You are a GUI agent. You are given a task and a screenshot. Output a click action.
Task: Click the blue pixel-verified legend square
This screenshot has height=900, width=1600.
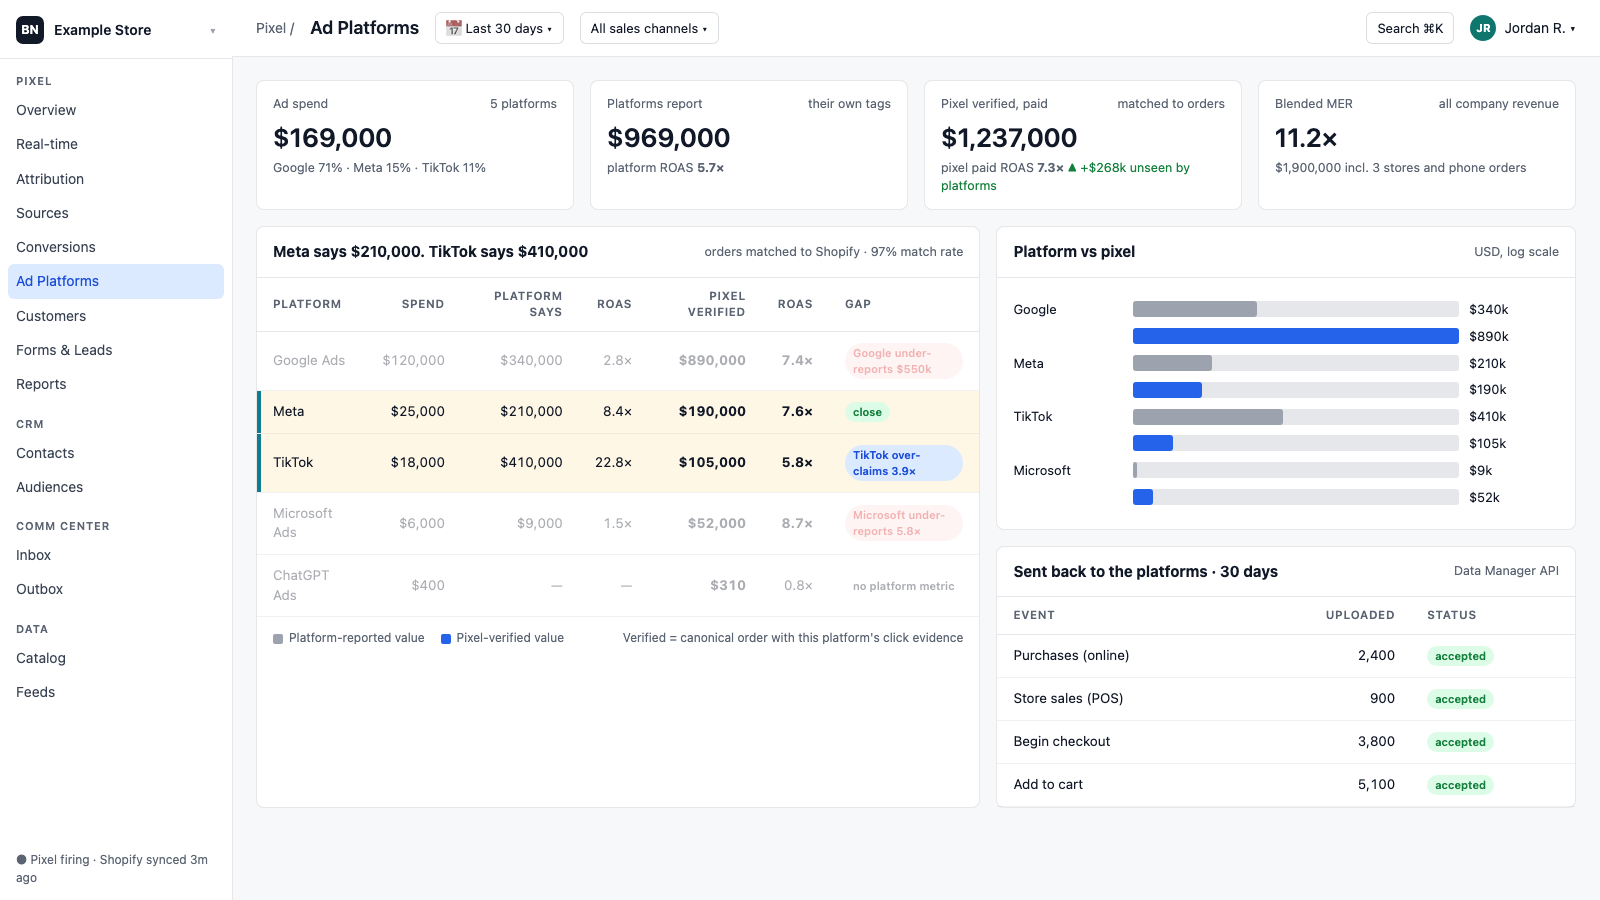click(446, 639)
